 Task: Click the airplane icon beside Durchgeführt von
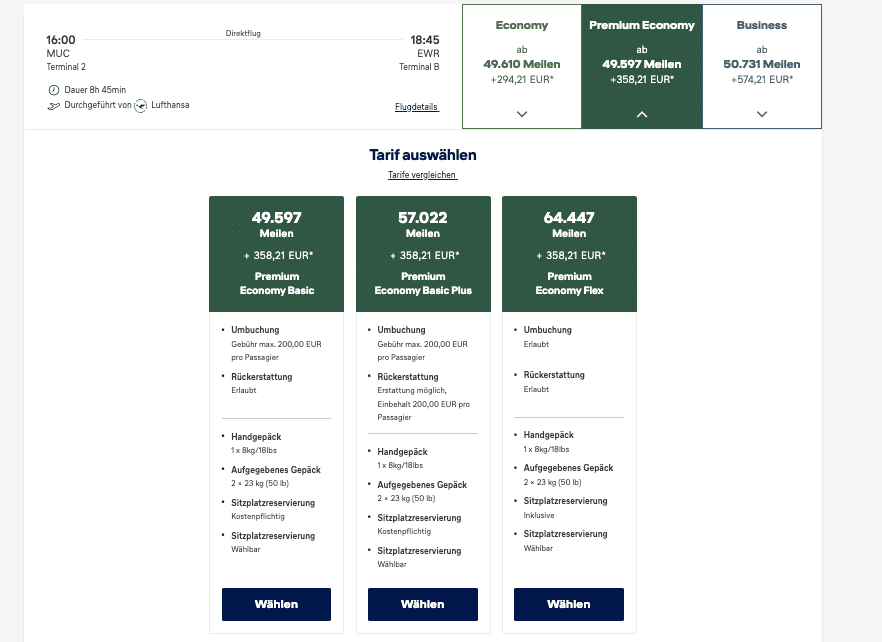53,105
